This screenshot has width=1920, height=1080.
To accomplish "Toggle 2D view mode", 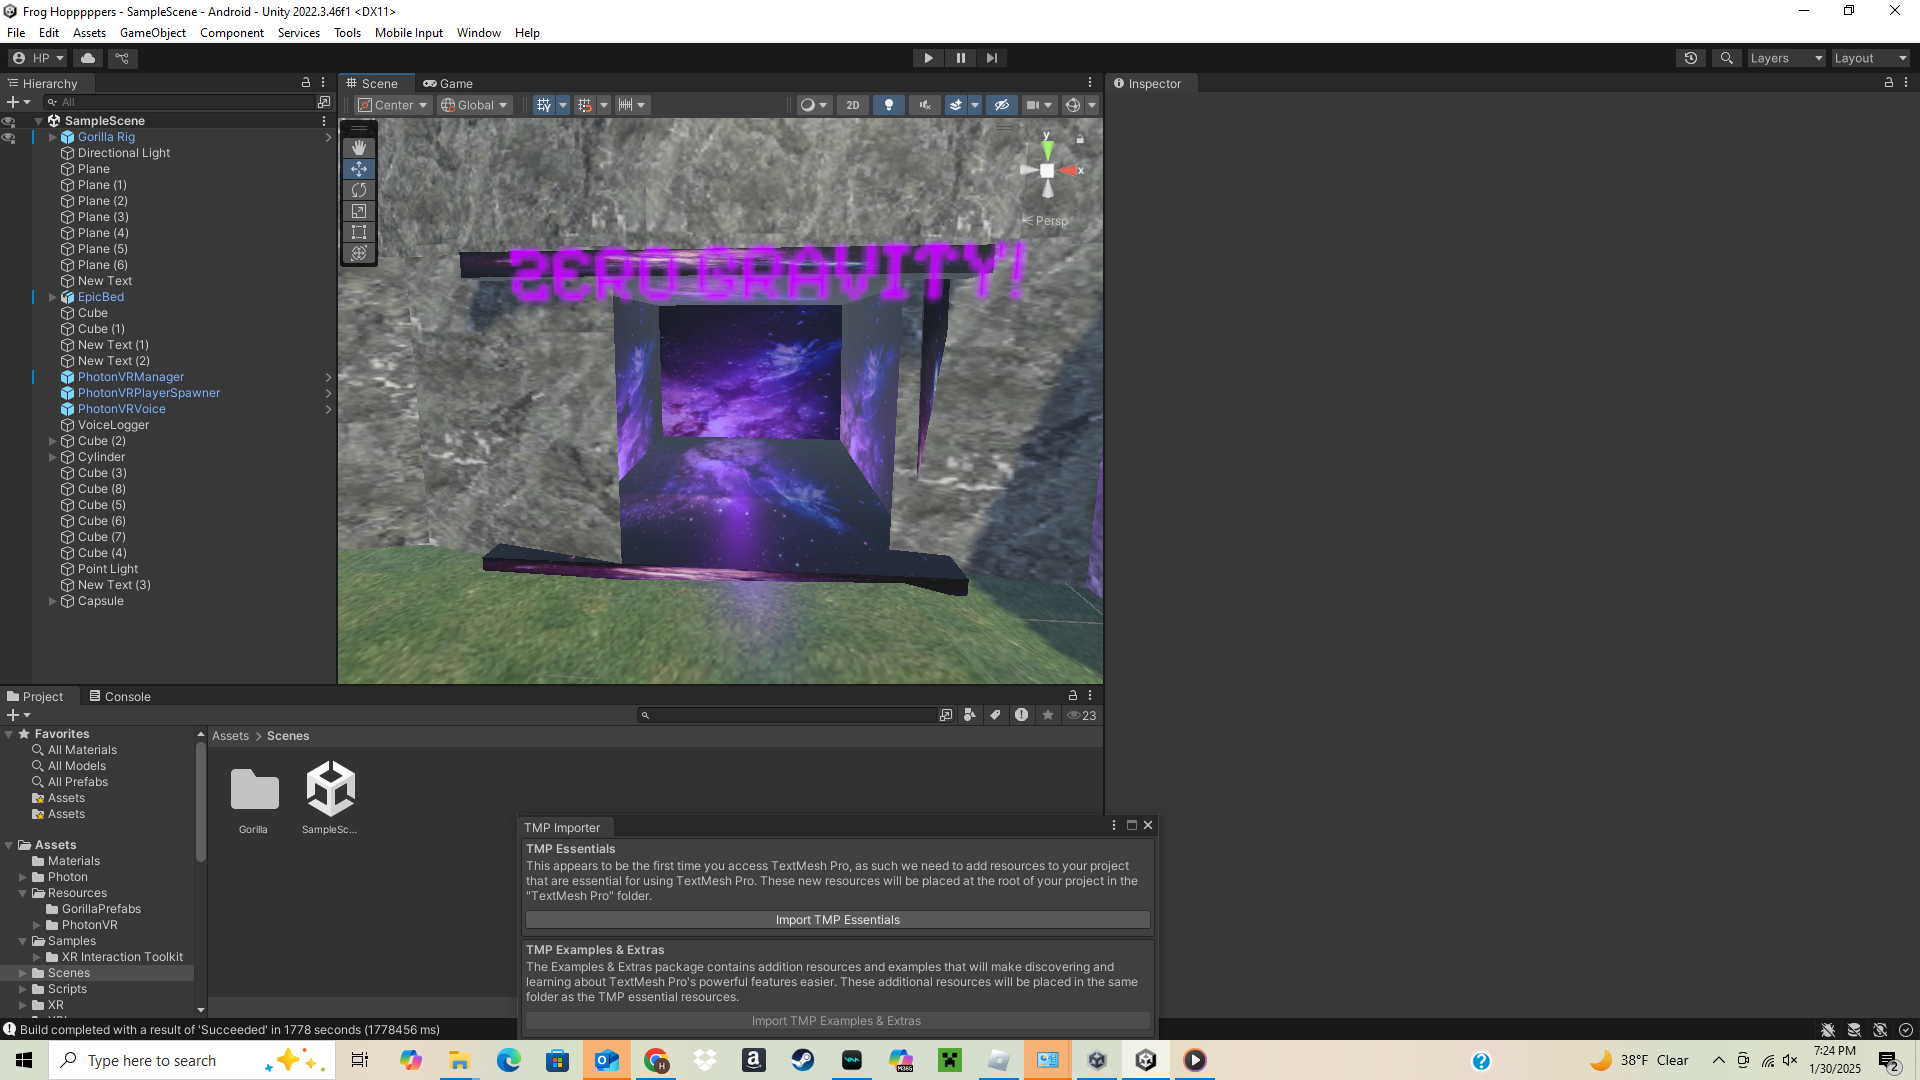I will [852, 105].
